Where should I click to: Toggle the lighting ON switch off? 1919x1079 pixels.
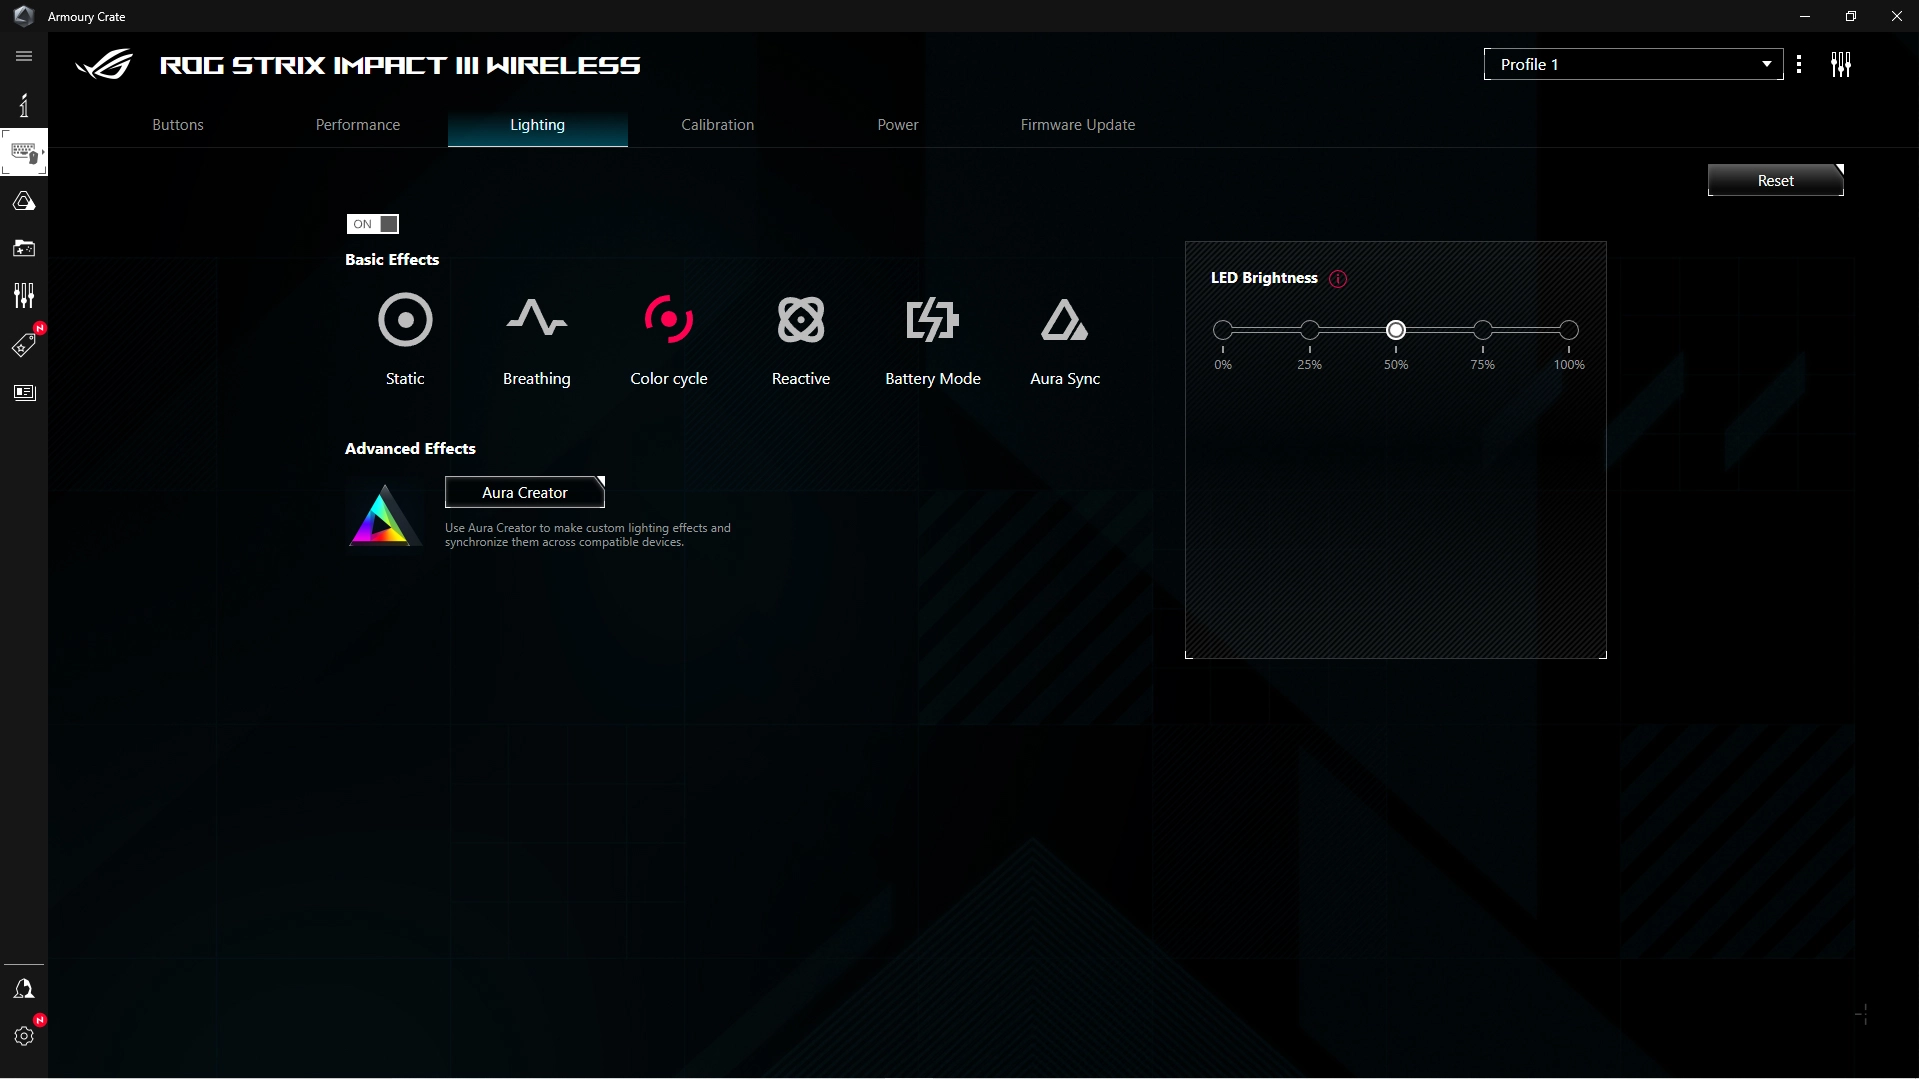373,224
